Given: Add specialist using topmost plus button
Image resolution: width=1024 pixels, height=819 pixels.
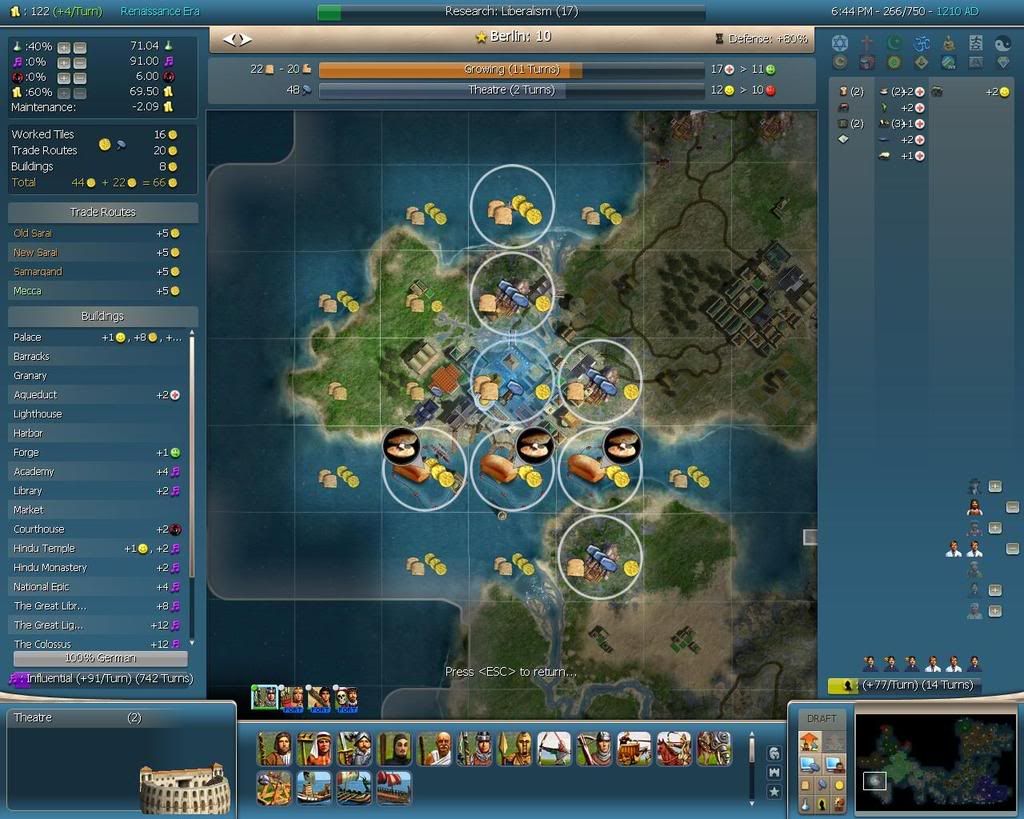Looking at the screenshot, I should pos(995,487).
